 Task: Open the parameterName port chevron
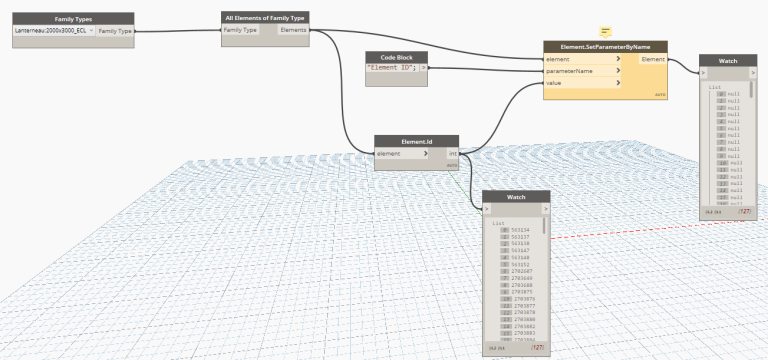618,71
